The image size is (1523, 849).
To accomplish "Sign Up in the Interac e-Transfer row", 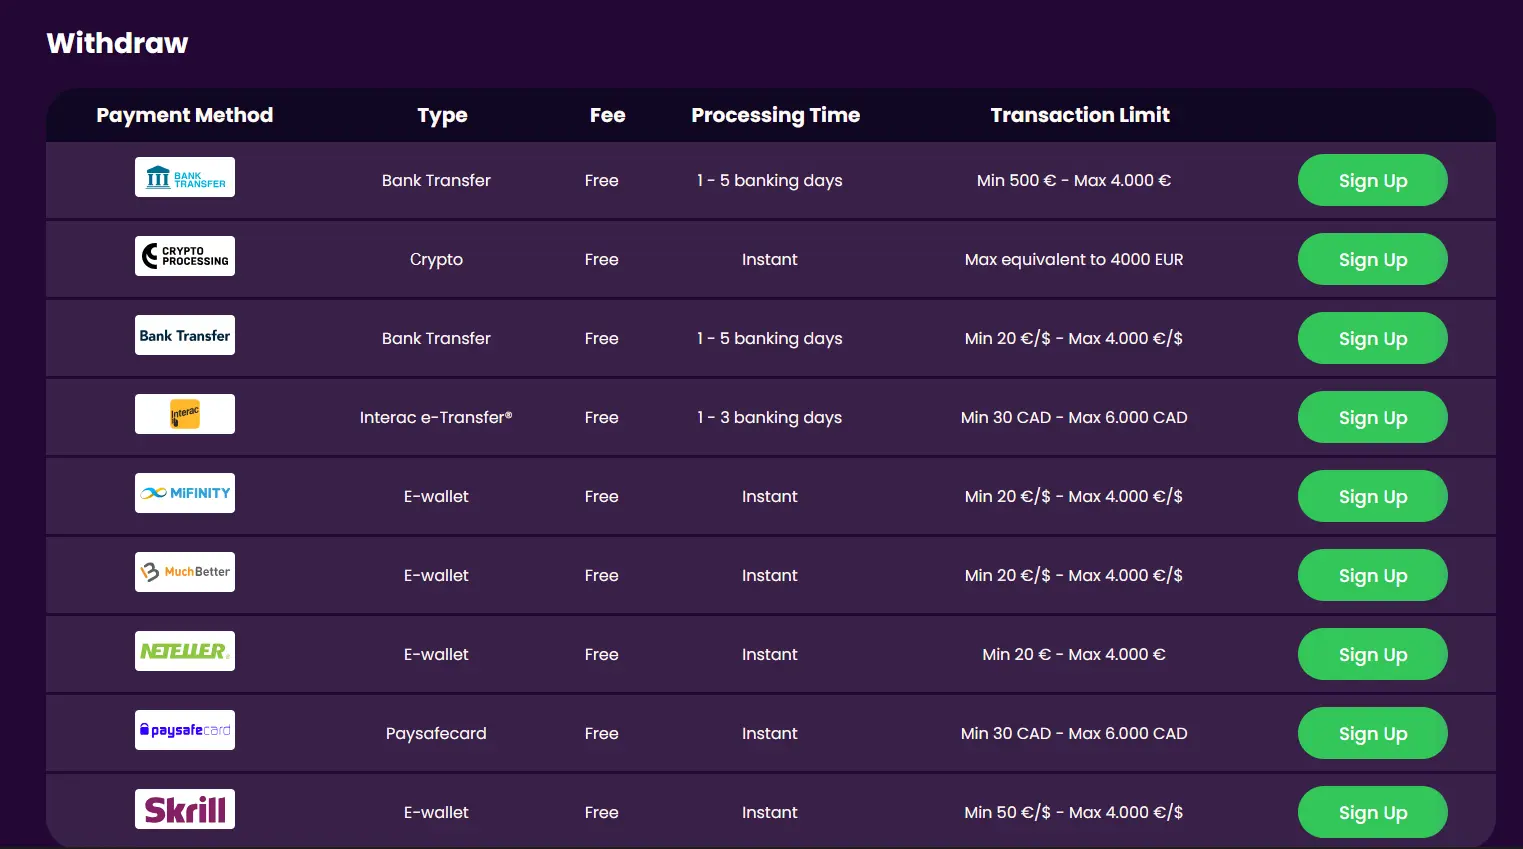I will (1372, 417).
